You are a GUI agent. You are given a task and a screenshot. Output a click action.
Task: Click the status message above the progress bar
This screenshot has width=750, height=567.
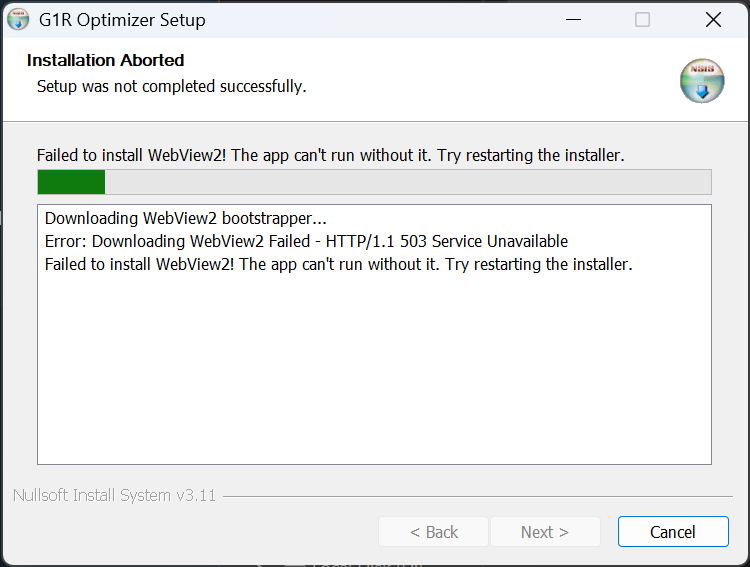[331, 156]
